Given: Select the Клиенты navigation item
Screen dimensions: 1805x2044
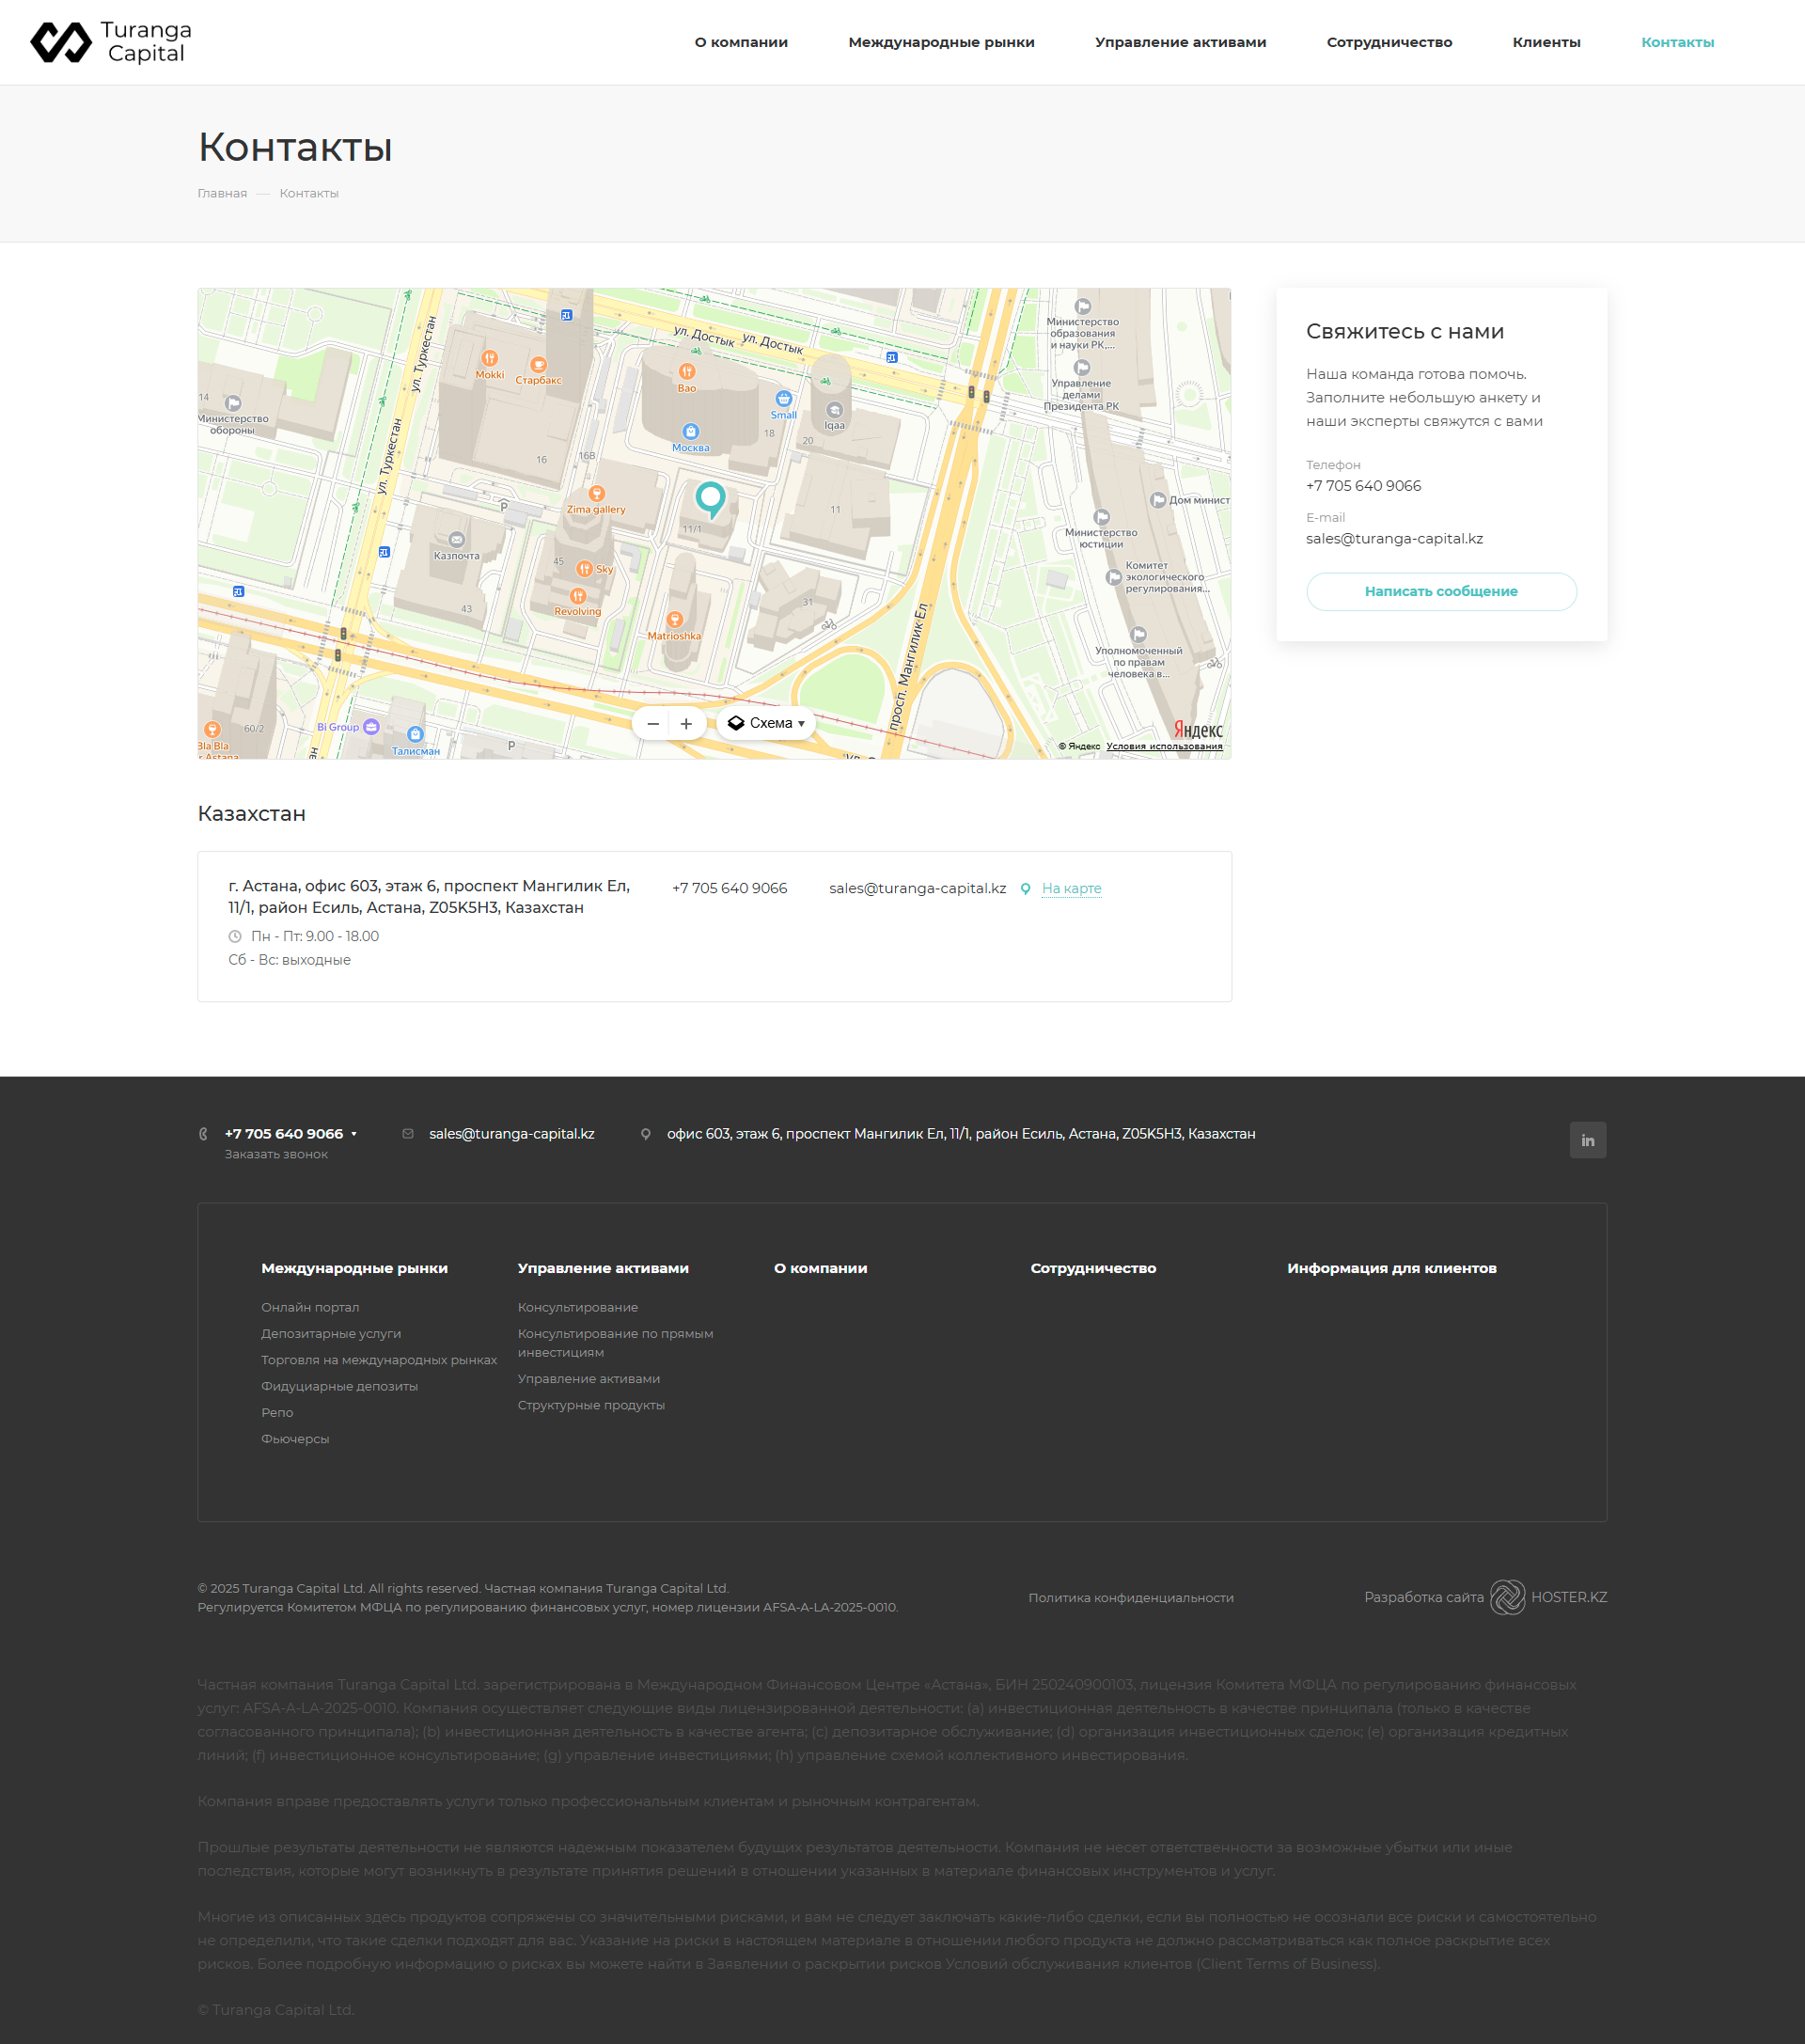Looking at the screenshot, I should [x=1547, y=42].
